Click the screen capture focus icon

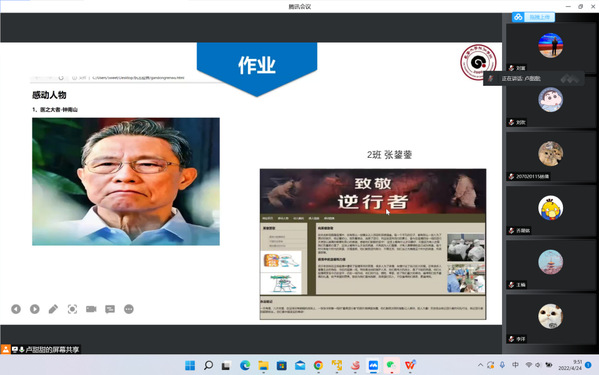[72, 309]
